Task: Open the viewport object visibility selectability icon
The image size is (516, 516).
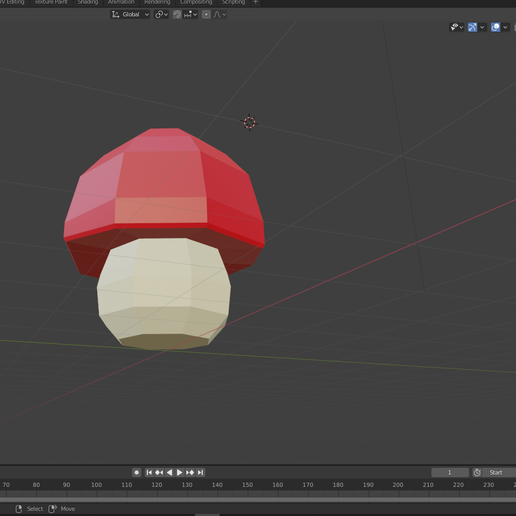Action: tap(456, 27)
